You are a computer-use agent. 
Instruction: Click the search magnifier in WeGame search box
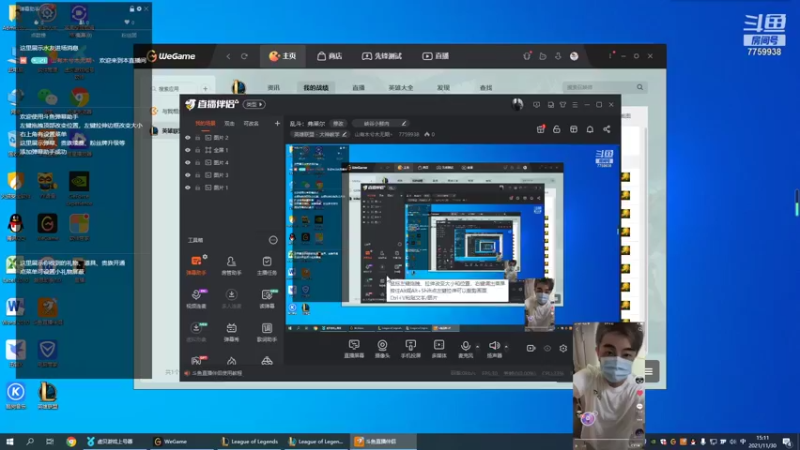(640, 87)
